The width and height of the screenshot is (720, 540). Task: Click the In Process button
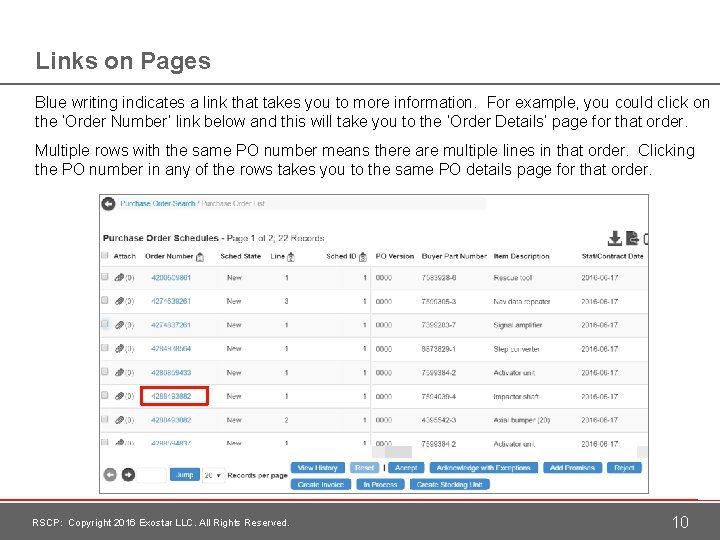(x=380, y=484)
